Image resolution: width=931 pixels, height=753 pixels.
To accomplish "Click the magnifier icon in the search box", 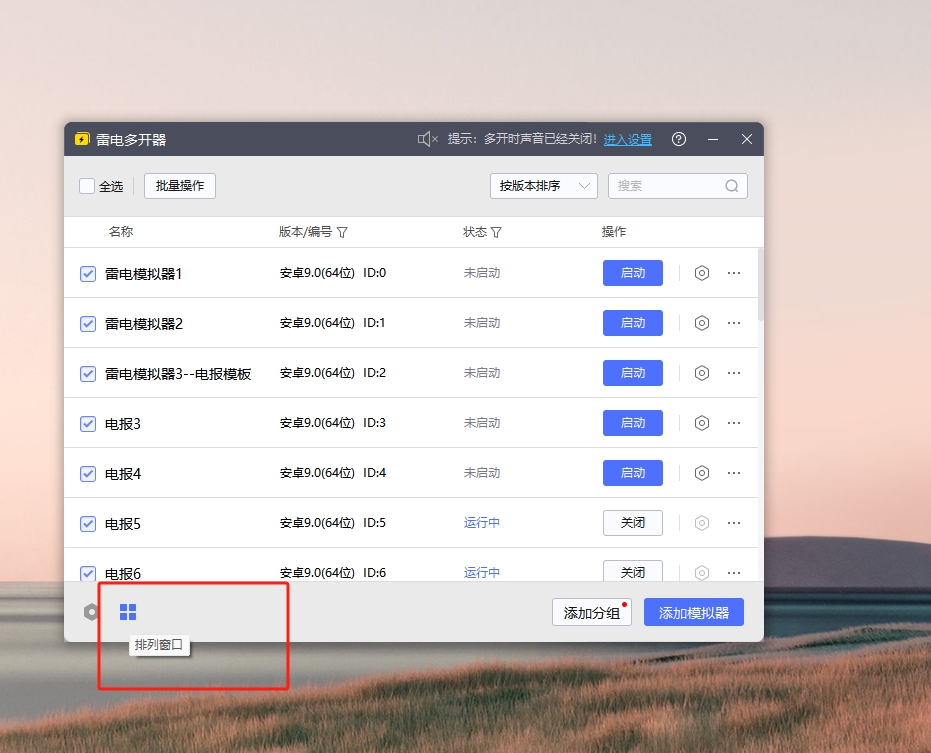I will (x=732, y=186).
